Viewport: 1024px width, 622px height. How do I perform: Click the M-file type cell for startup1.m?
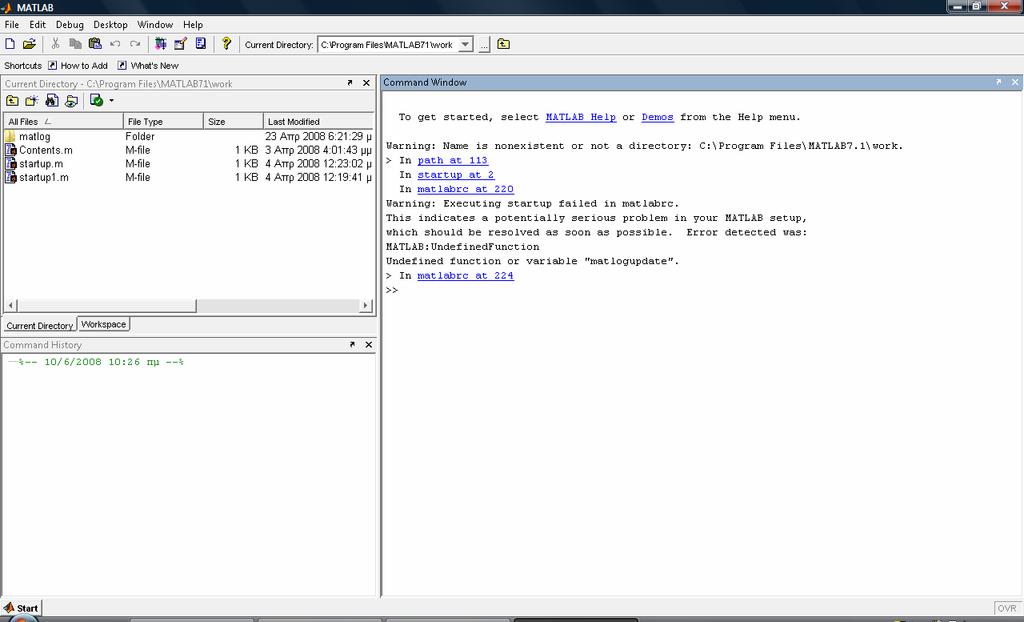click(138, 178)
